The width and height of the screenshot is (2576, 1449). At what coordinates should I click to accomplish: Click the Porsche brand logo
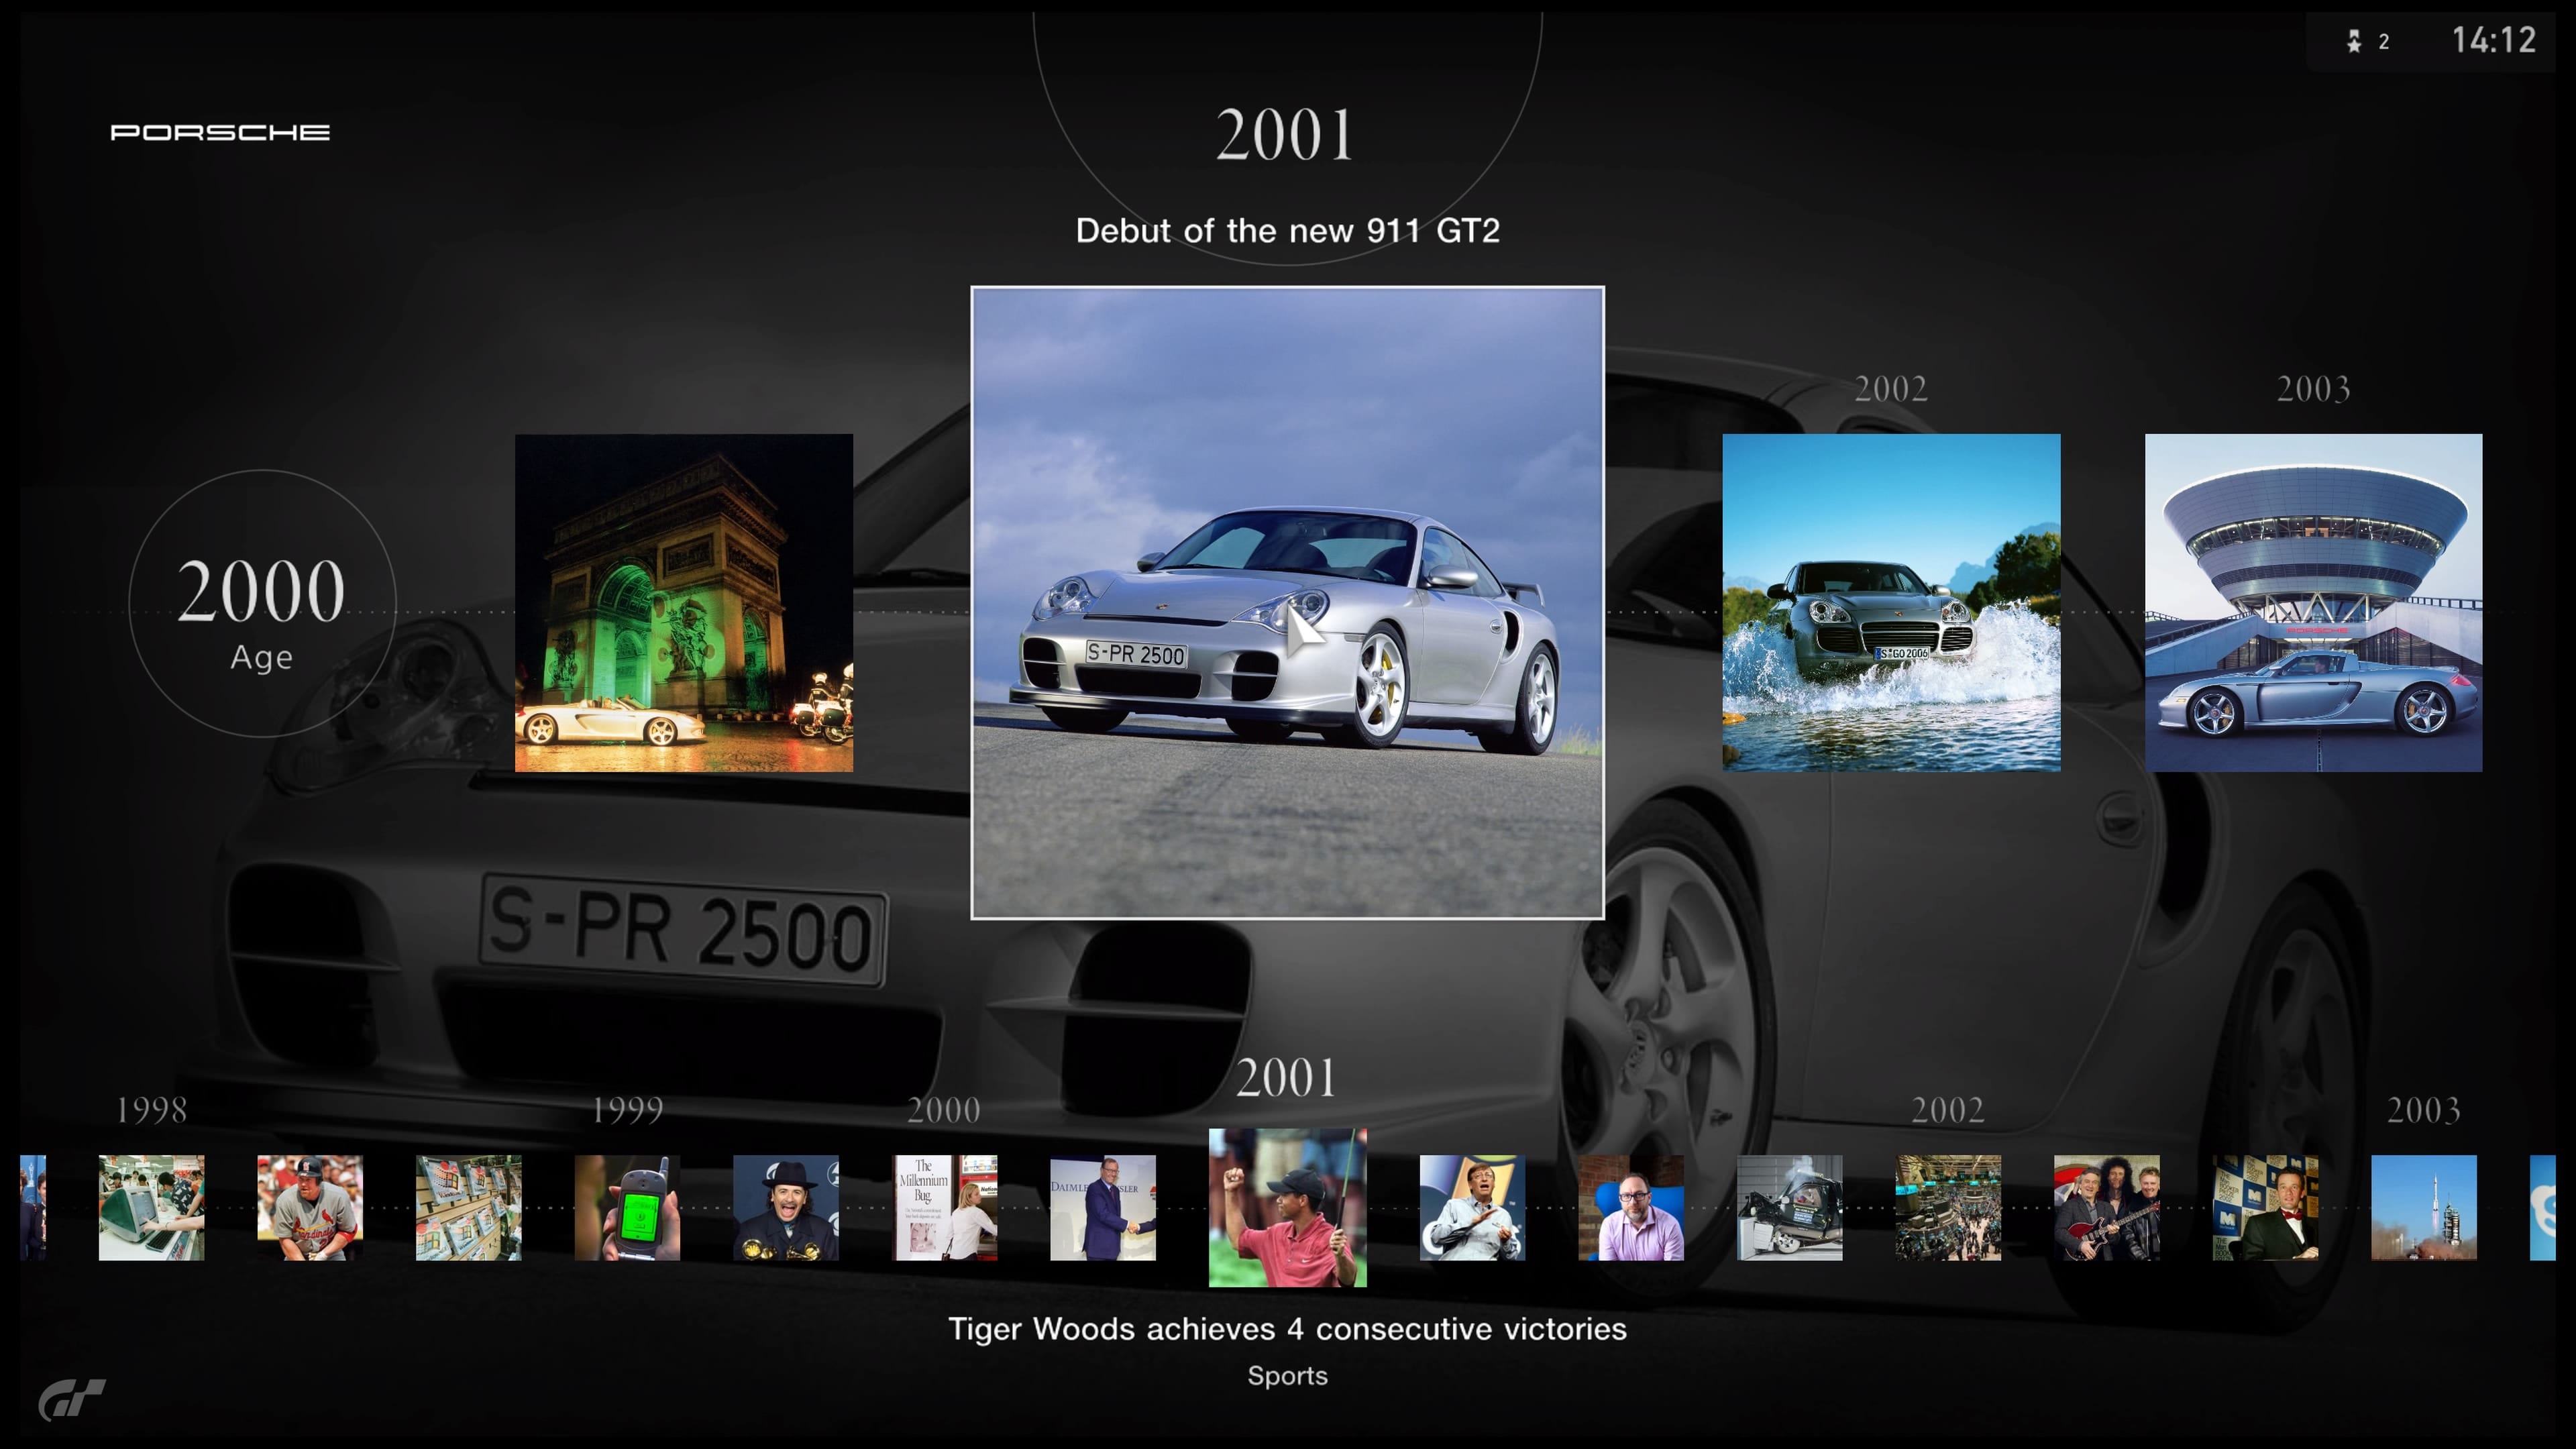[x=220, y=133]
